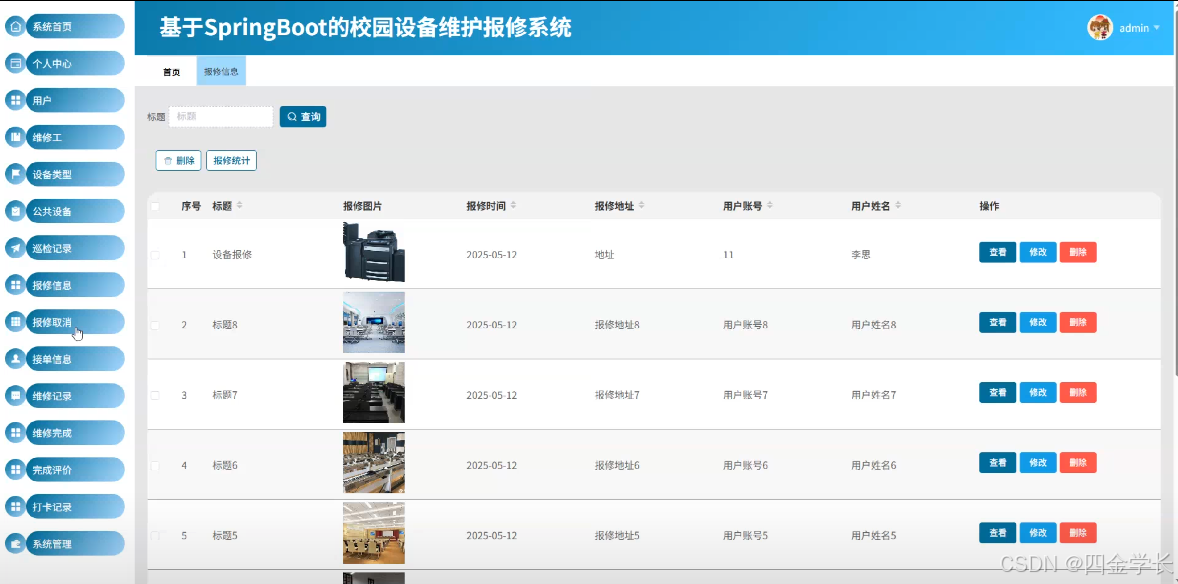Toggle the select-all checkbox in the header
This screenshot has height=584, width=1178.
(155, 206)
